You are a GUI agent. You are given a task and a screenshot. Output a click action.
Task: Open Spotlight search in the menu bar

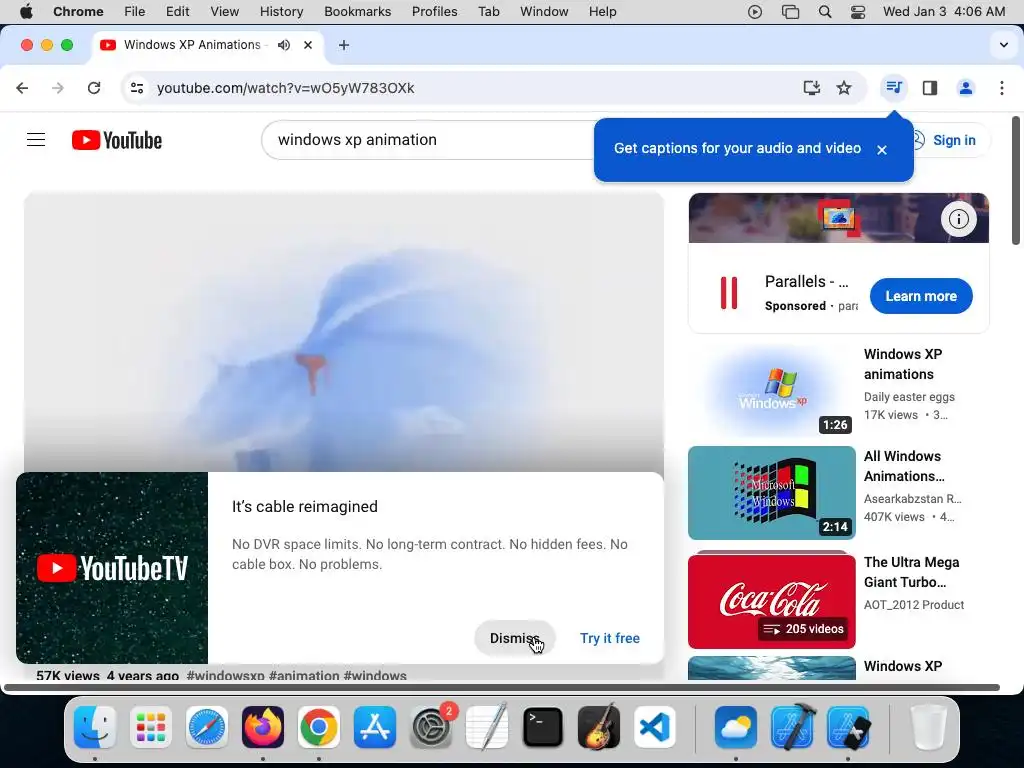(825, 11)
